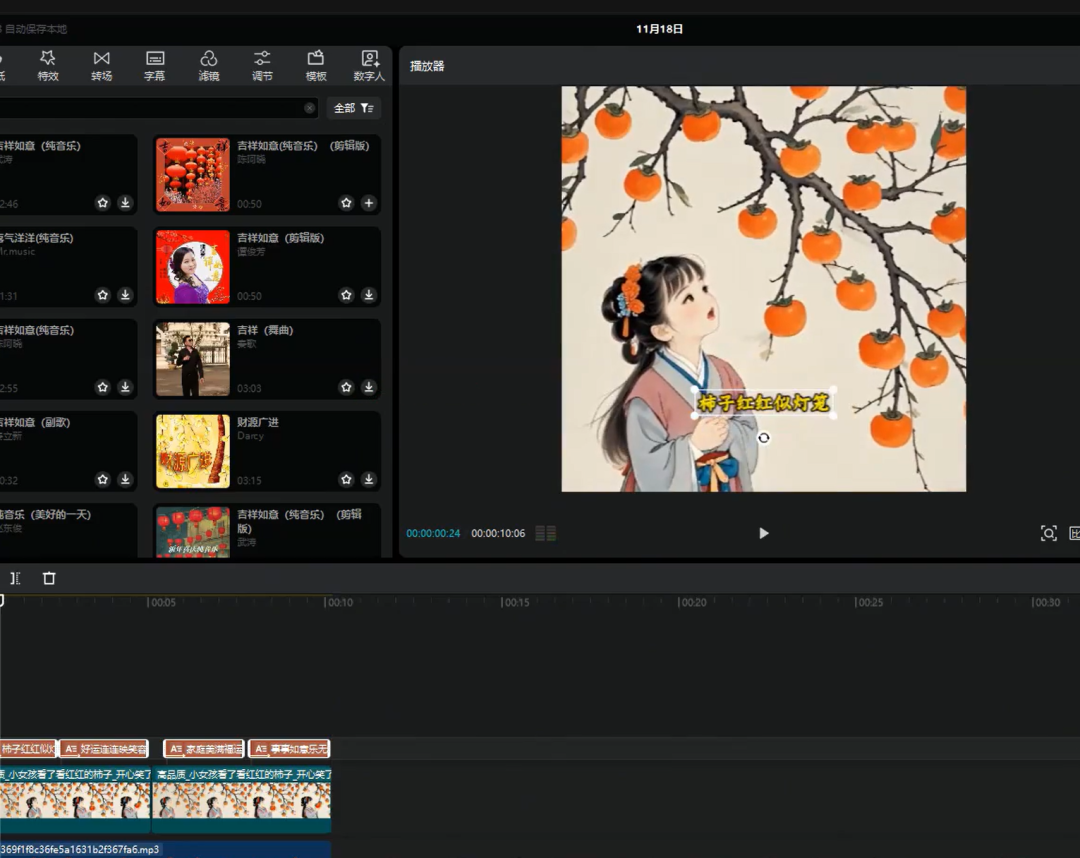Select the 柿子红红似灯 text clip on timeline
The height and width of the screenshot is (858, 1080).
click(28, 749)
